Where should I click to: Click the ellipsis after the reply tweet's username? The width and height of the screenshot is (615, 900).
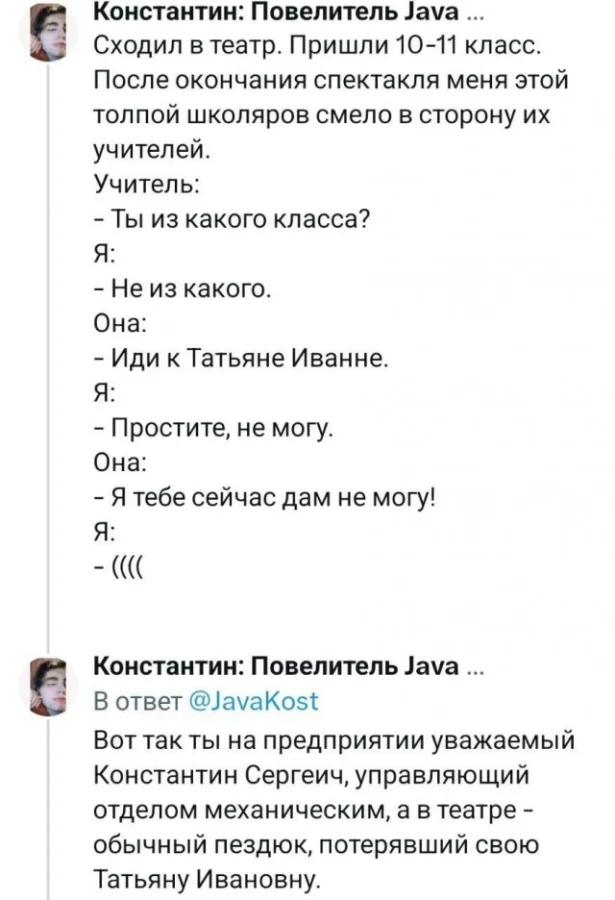coord(474,668)
